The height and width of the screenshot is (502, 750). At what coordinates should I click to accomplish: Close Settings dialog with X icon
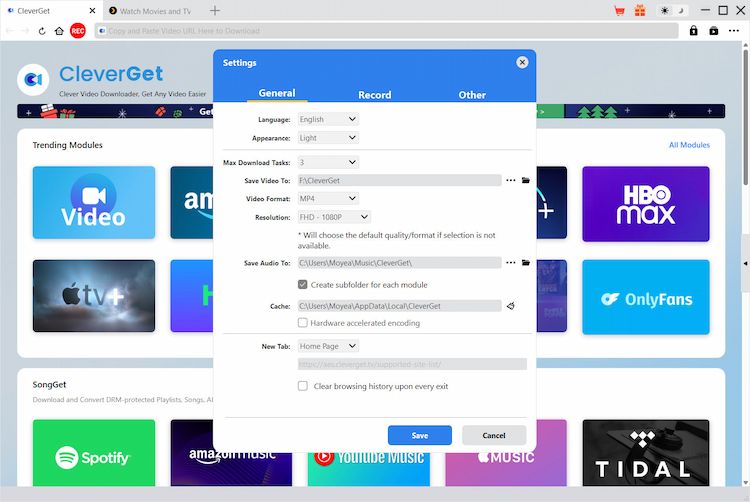click(522, 62)
